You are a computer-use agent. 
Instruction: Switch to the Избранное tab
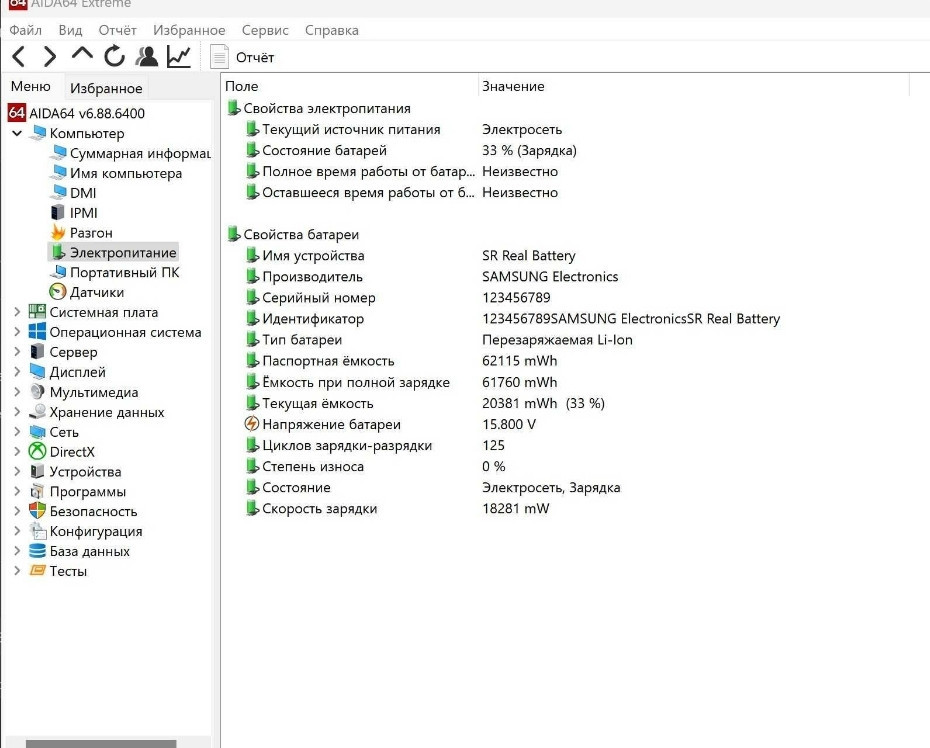106,88
